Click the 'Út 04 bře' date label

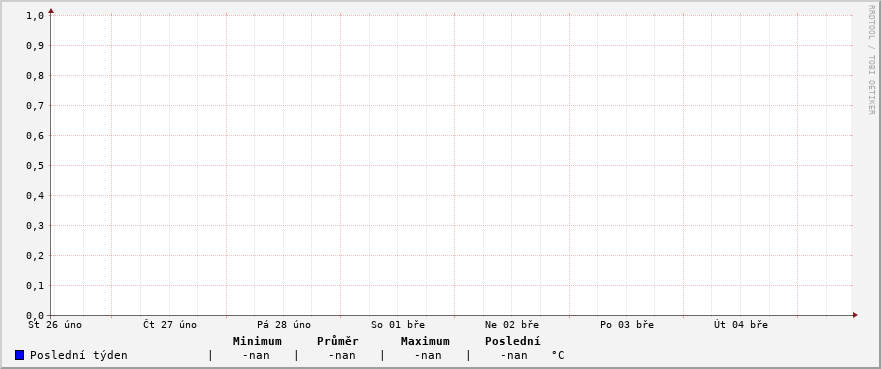click(x=741, y=325)
